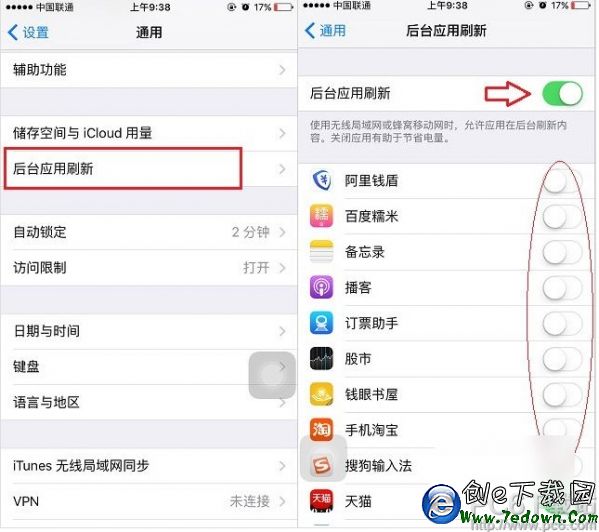599x532 pixels.
Task: Select the 后台应用刷新 menu row
Action: click(x=149, y=169)
